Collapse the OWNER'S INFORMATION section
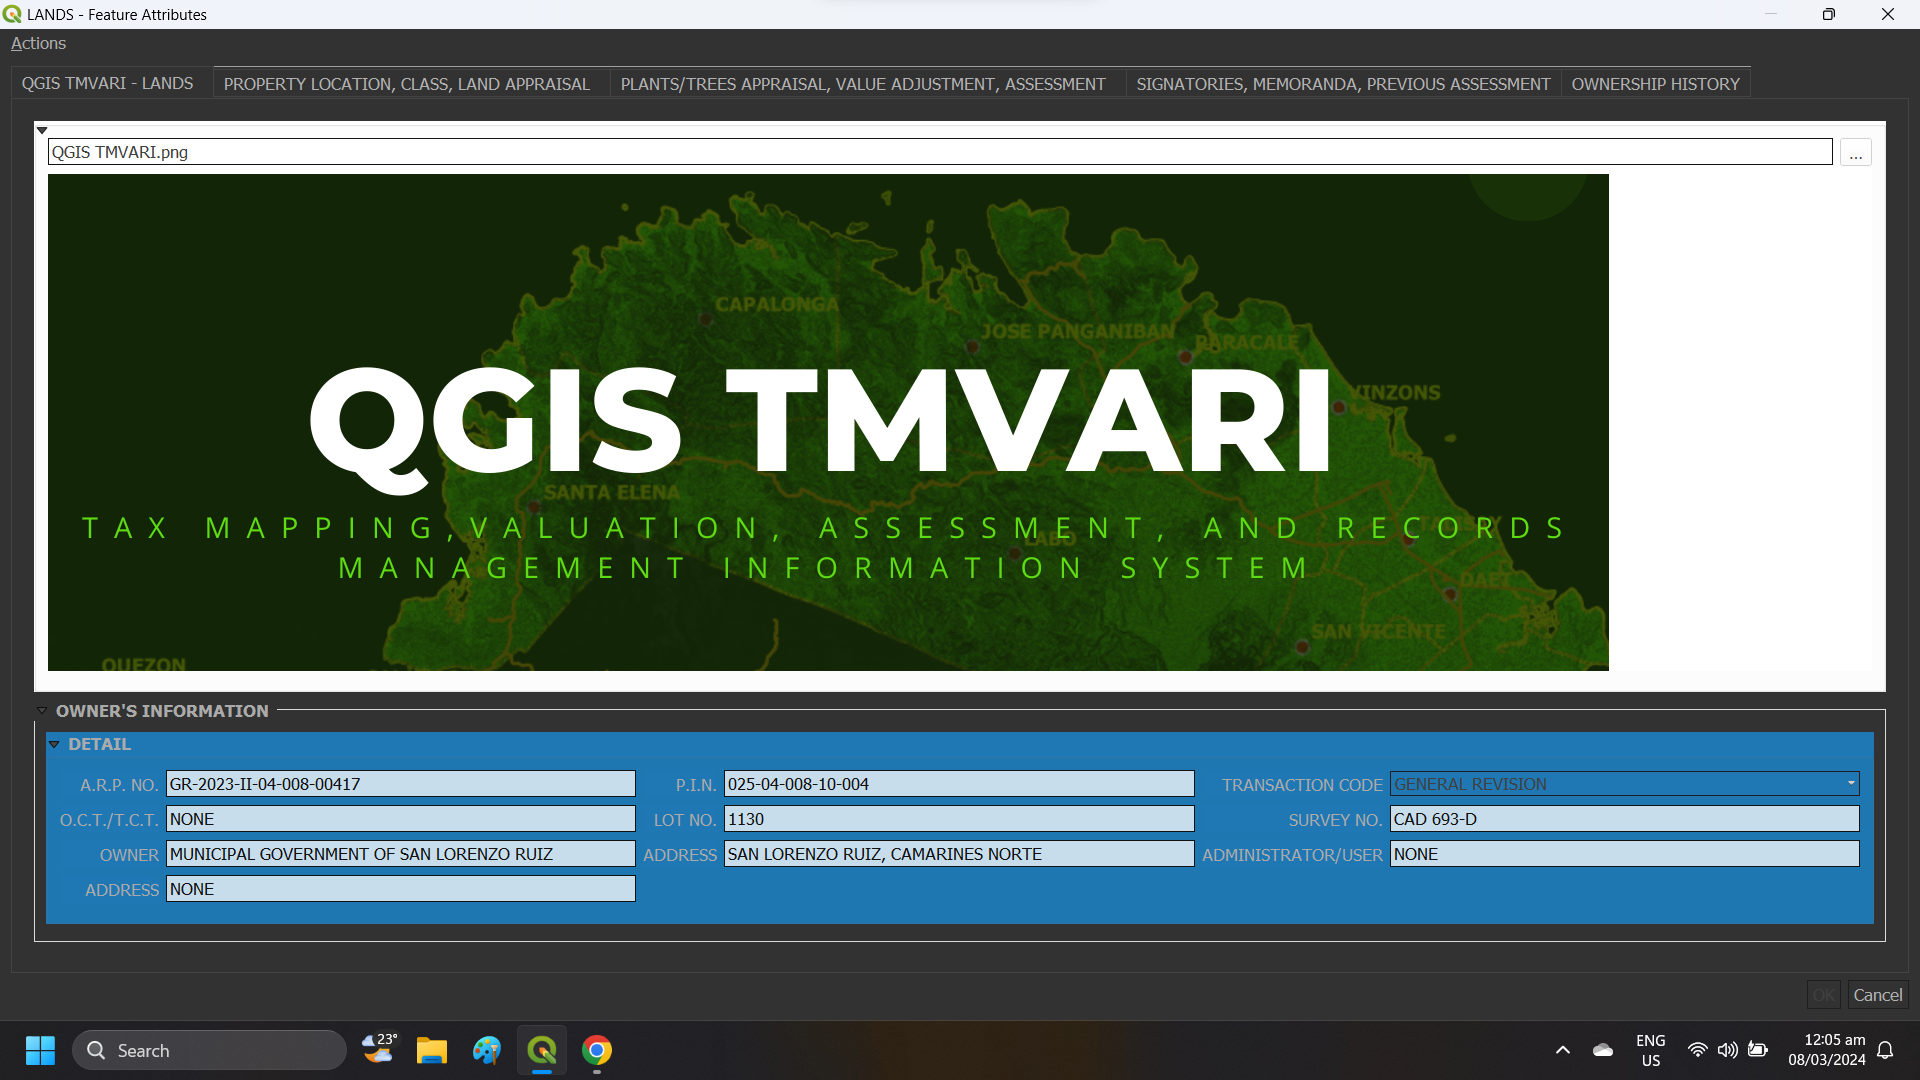The height and width of the screenshot is (1080, 1920). [42, 711]
